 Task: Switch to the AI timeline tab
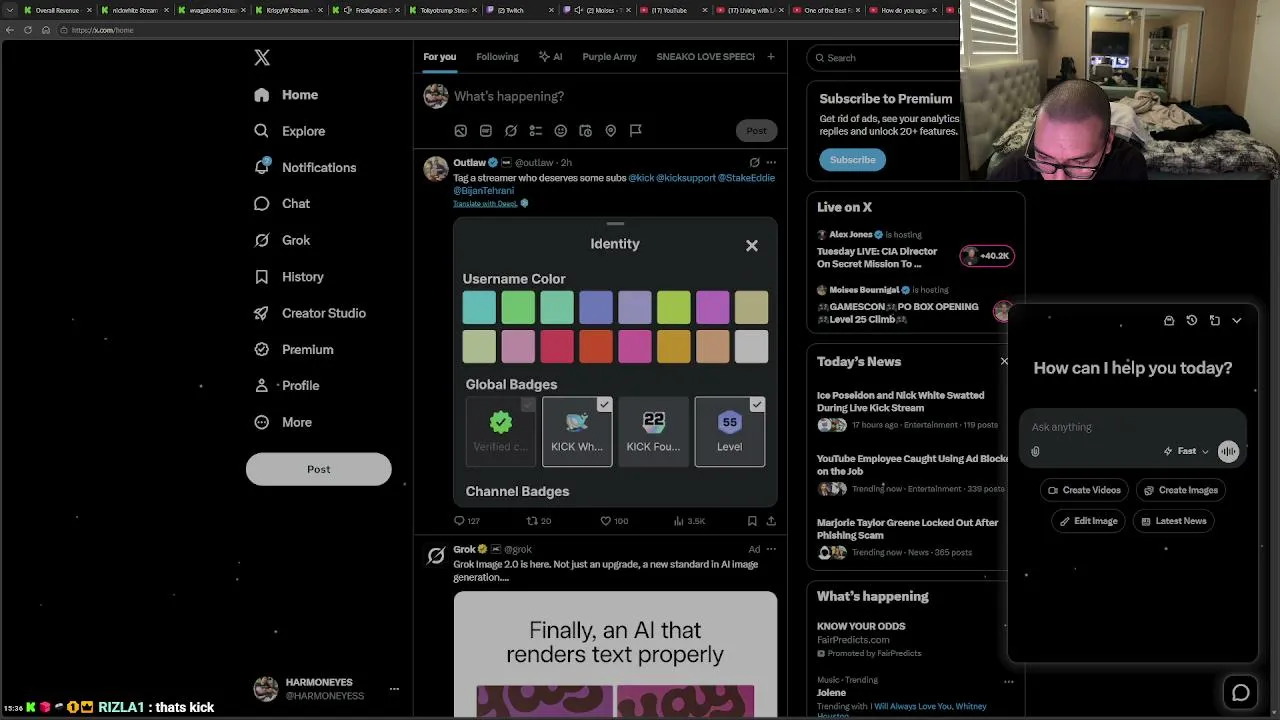coord(551,57)
